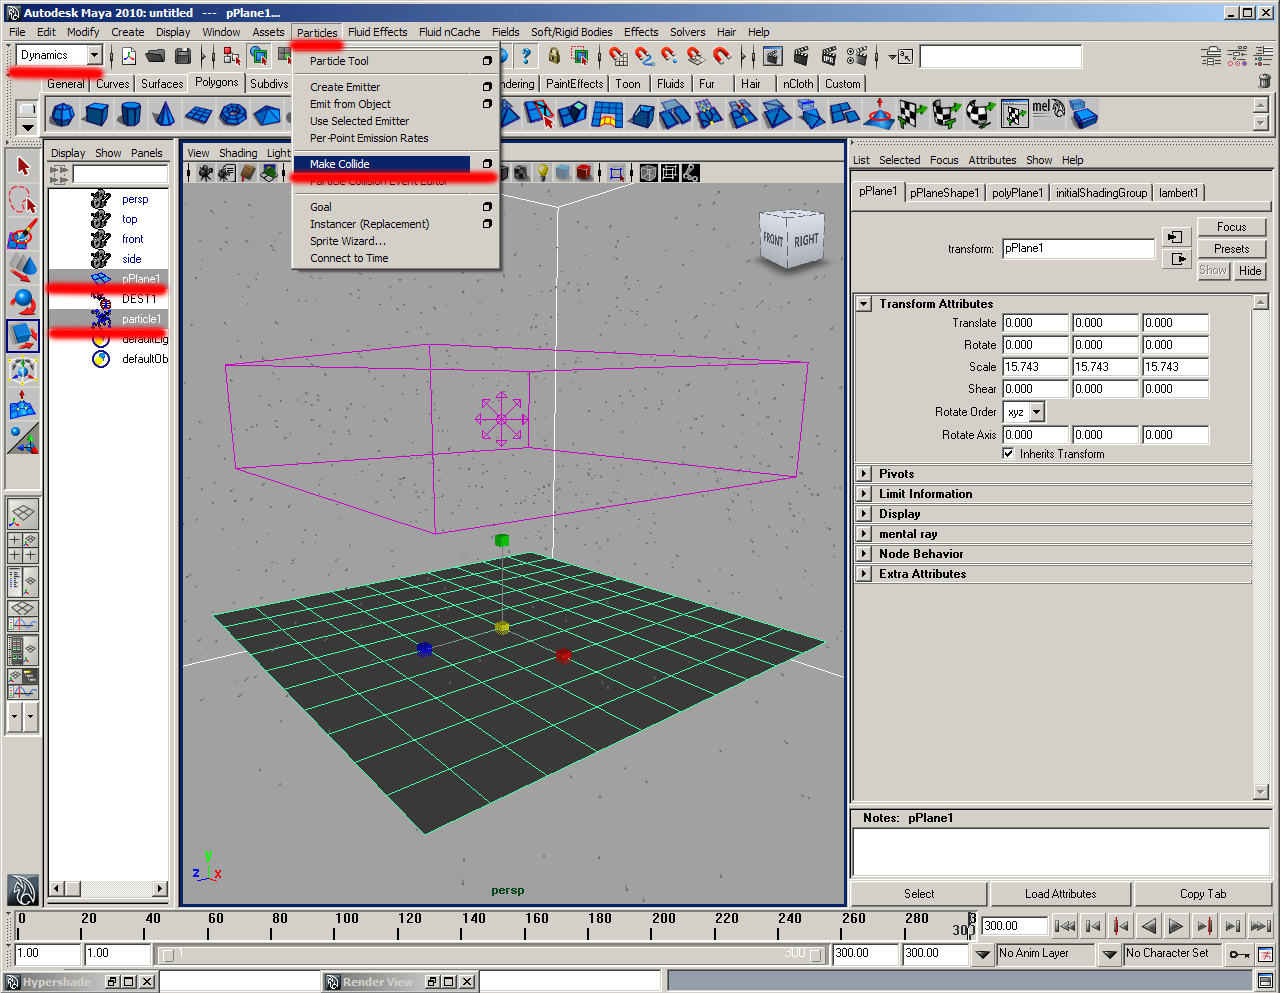The width and height of the screenshot is (1280, 993).
Task: Create polygon plane from shelf
Action: coord(198,115)
